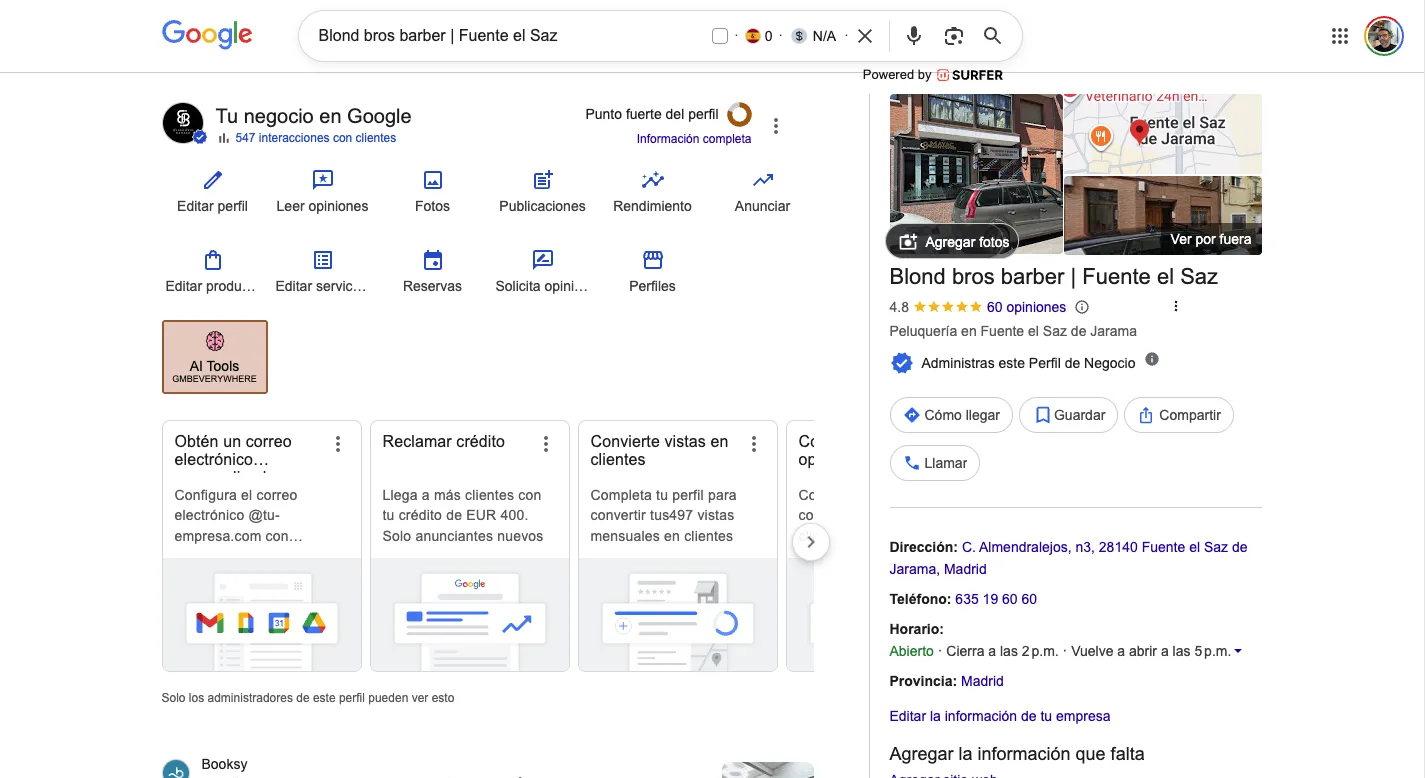Screen dimensions: 1425x778
Task: Start voice search with microphone icon
Action: click(x=913, y=36)
